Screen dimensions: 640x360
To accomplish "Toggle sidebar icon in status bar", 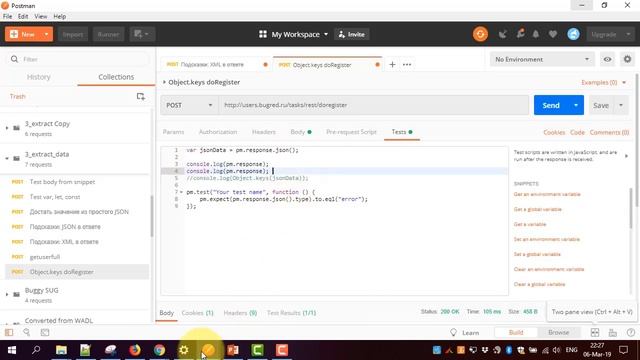I will [9, 333].
